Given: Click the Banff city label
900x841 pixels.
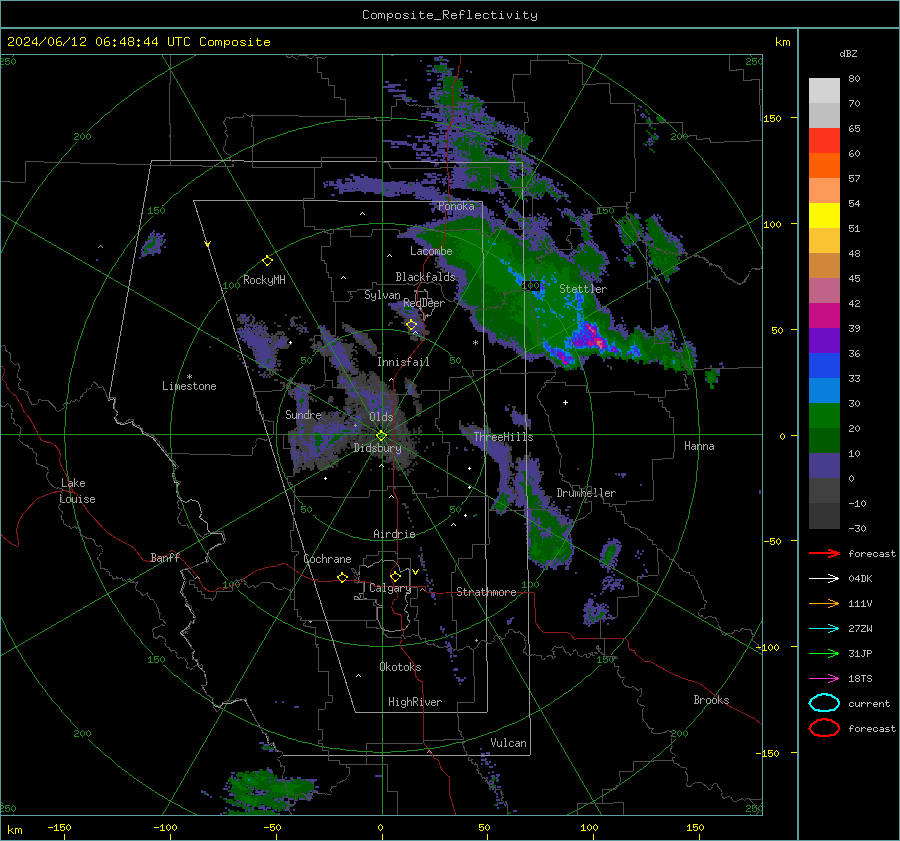Looking at the screenshot, I should click(x=165, y=558).
